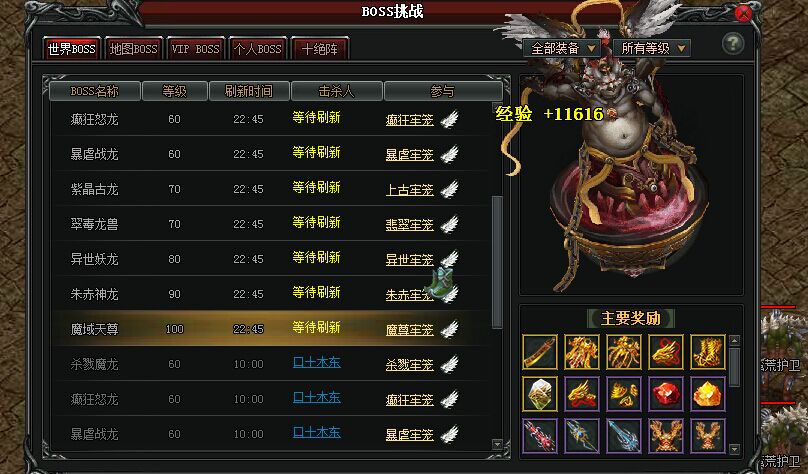Sort by the 刷新时间 column header
This screenshot has width=808, height=474.
pyautogui.click(x=248, y=91)
